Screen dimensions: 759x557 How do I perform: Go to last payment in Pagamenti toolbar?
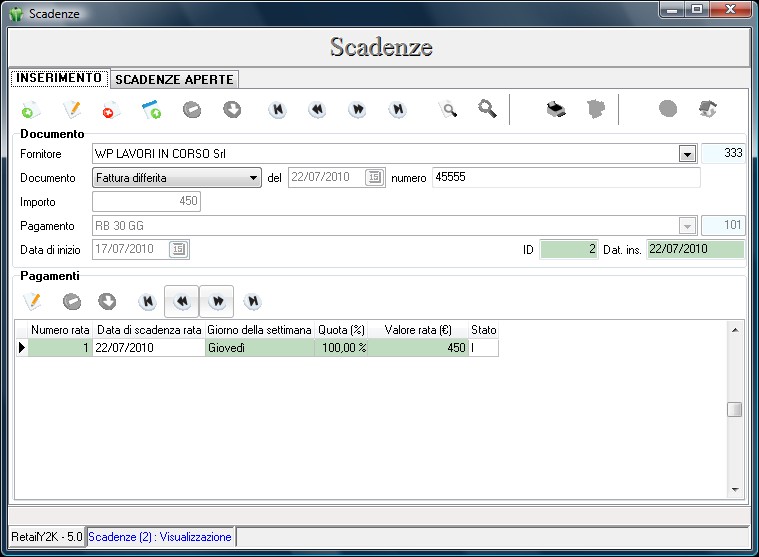click(x=253, y=301)
